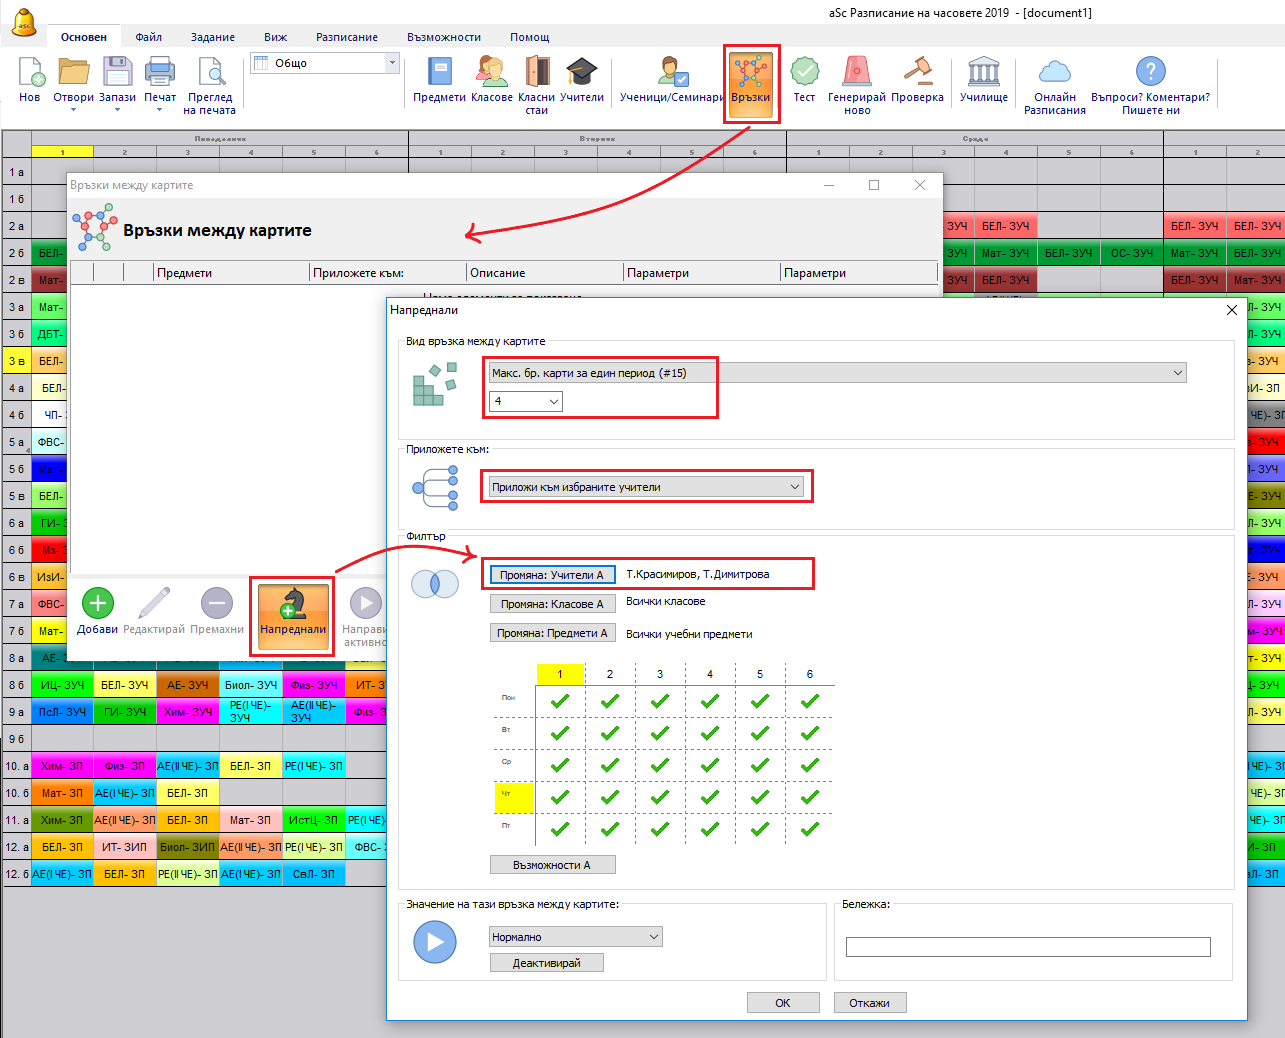The height and width of the screenshot is (1038, 1285).
Task: Click into the Бележка text field
Action: pos(1027,947)
